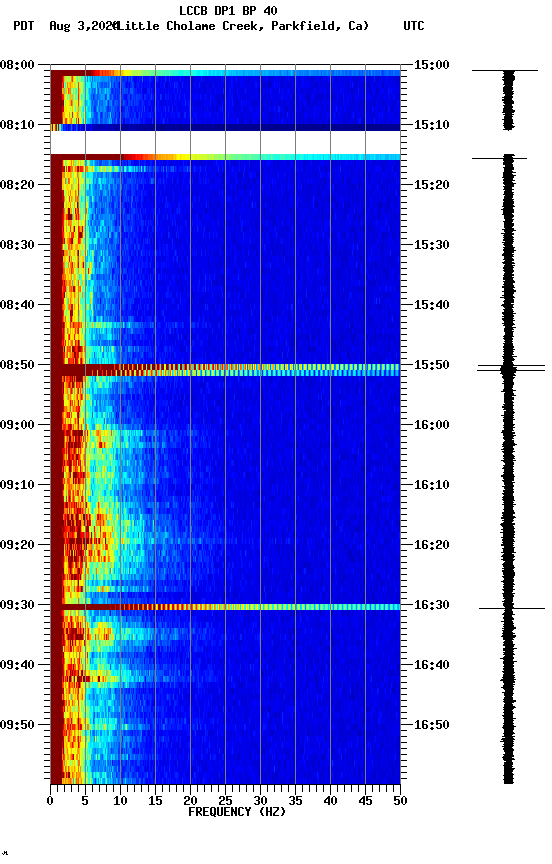
Task: Click the '09:30' PDT time label
Action: coord(17,605)
